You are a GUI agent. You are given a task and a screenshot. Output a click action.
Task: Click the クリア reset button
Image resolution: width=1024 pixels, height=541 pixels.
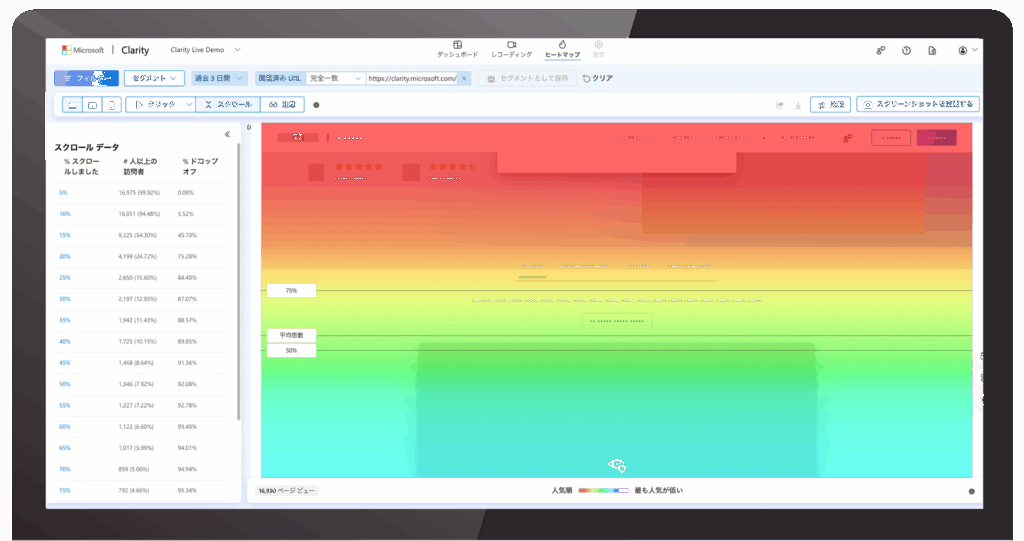(x=598, y=78)
